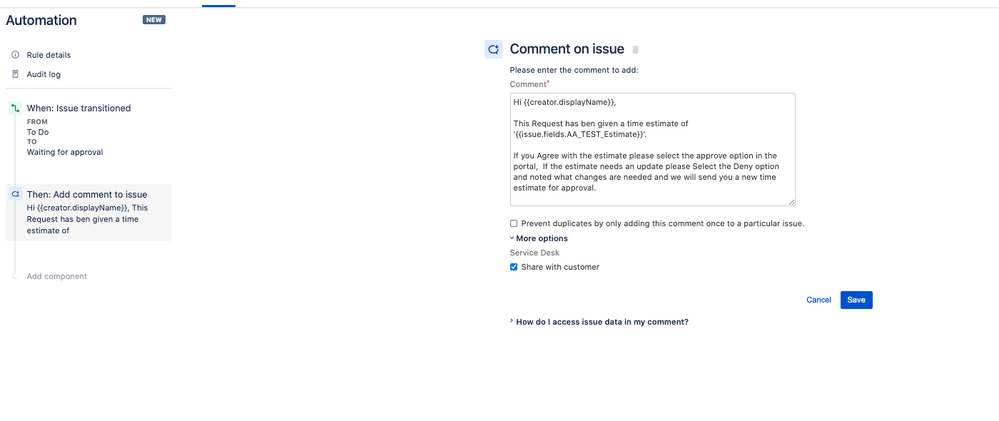Click the empty Add component circle
This screenshot has height=421, width=999.
click(x=15, y=276)
